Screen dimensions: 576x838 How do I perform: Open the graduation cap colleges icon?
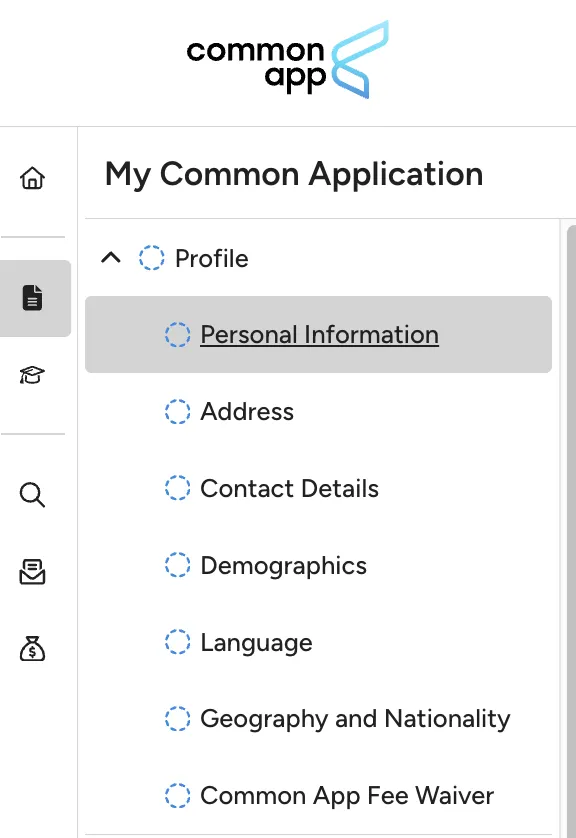(x=32, y=375)
